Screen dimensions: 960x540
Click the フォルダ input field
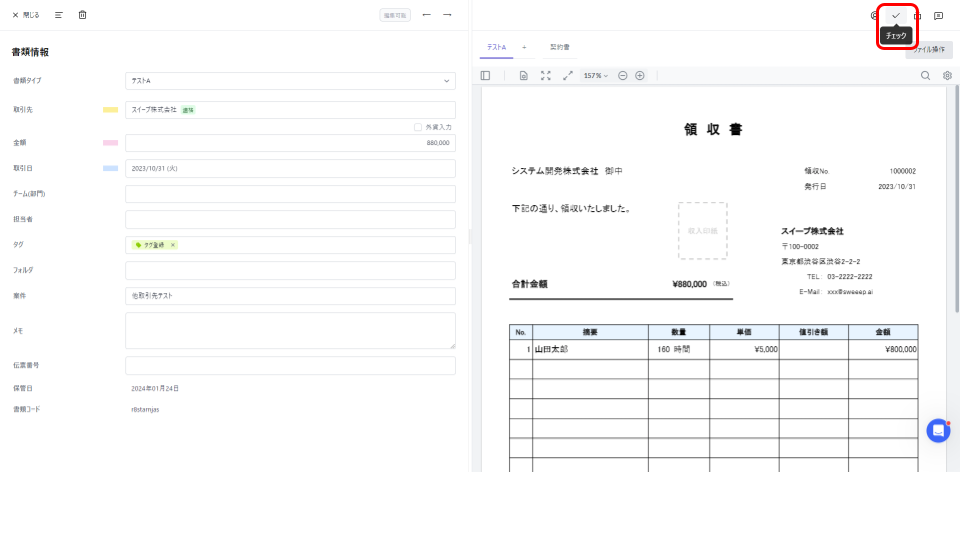290,271
